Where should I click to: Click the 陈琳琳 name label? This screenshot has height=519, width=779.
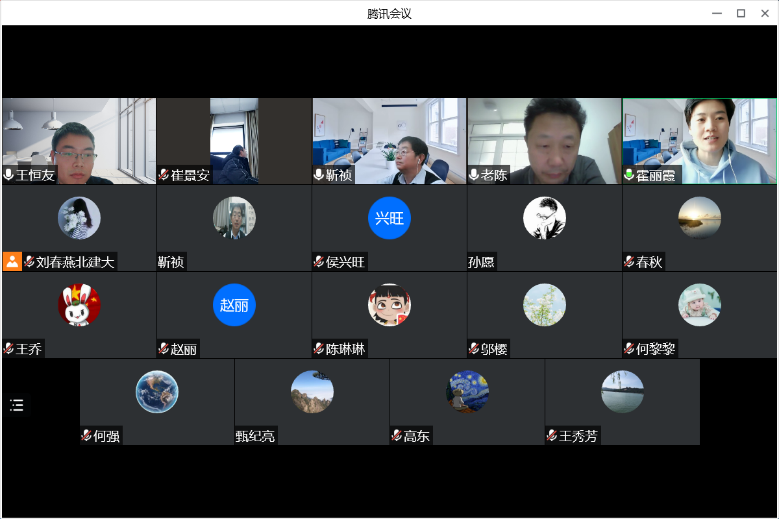[x=345, y=349]
